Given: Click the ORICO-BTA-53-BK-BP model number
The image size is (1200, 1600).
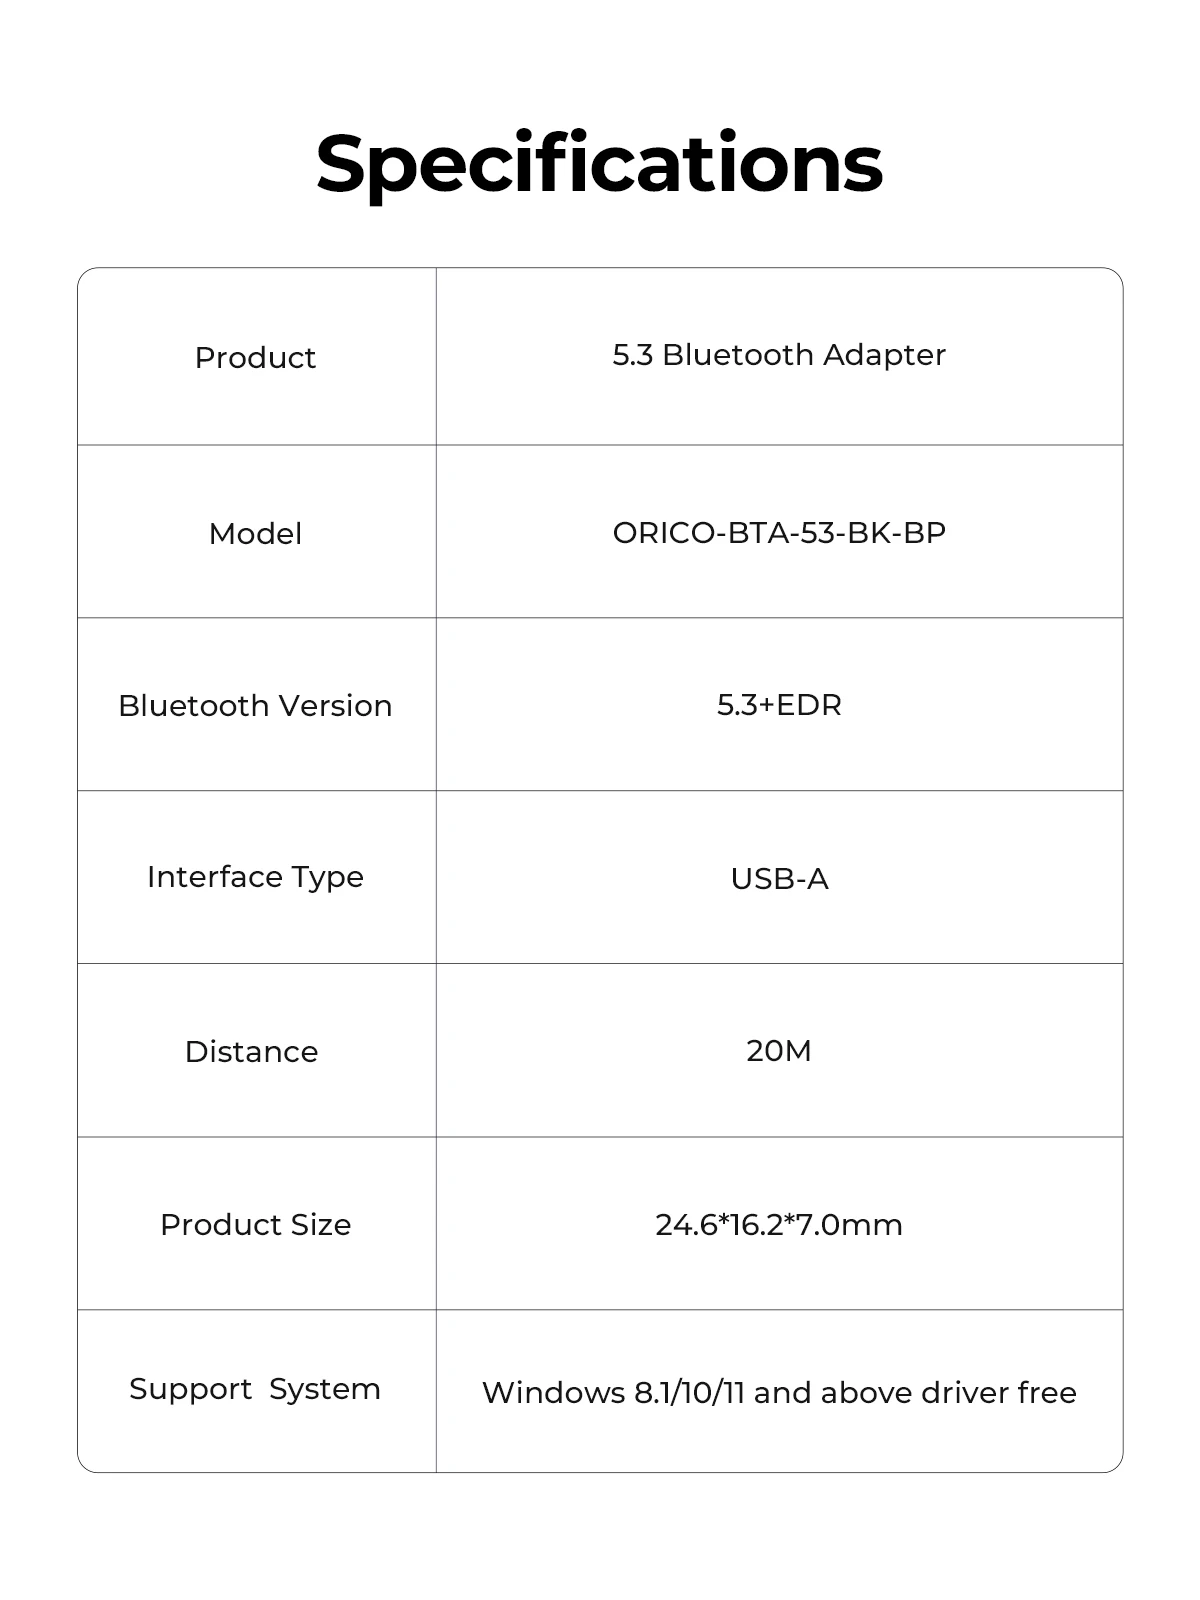Looking at the screenshot, I should [778, 532].
